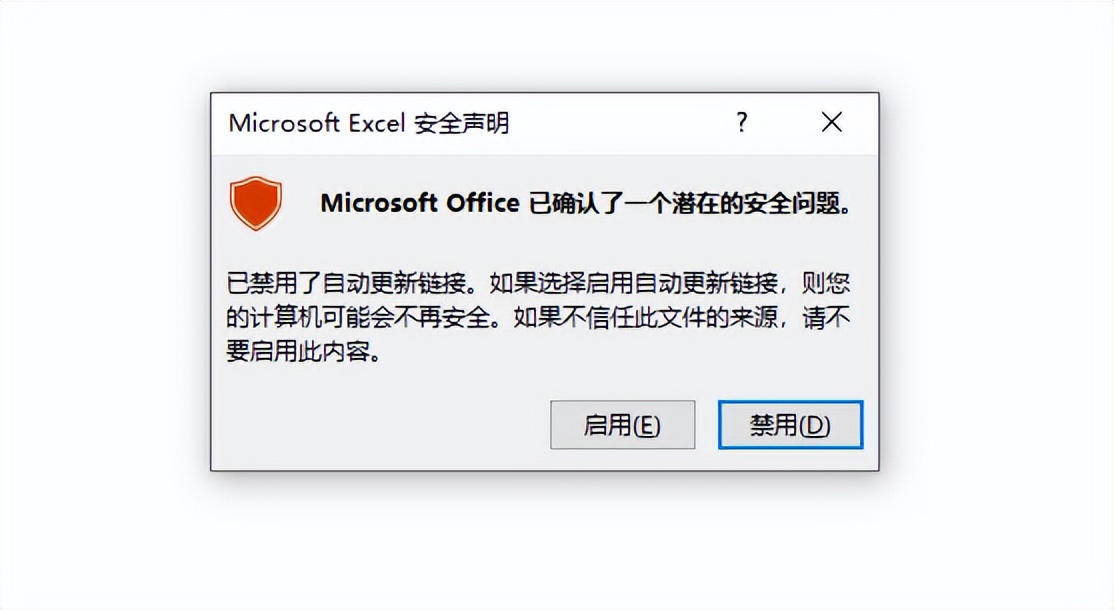Click the line starting 的计算机可能会不再安全
Viewport: 1114px width, 610px height.
tap(538, 317)
